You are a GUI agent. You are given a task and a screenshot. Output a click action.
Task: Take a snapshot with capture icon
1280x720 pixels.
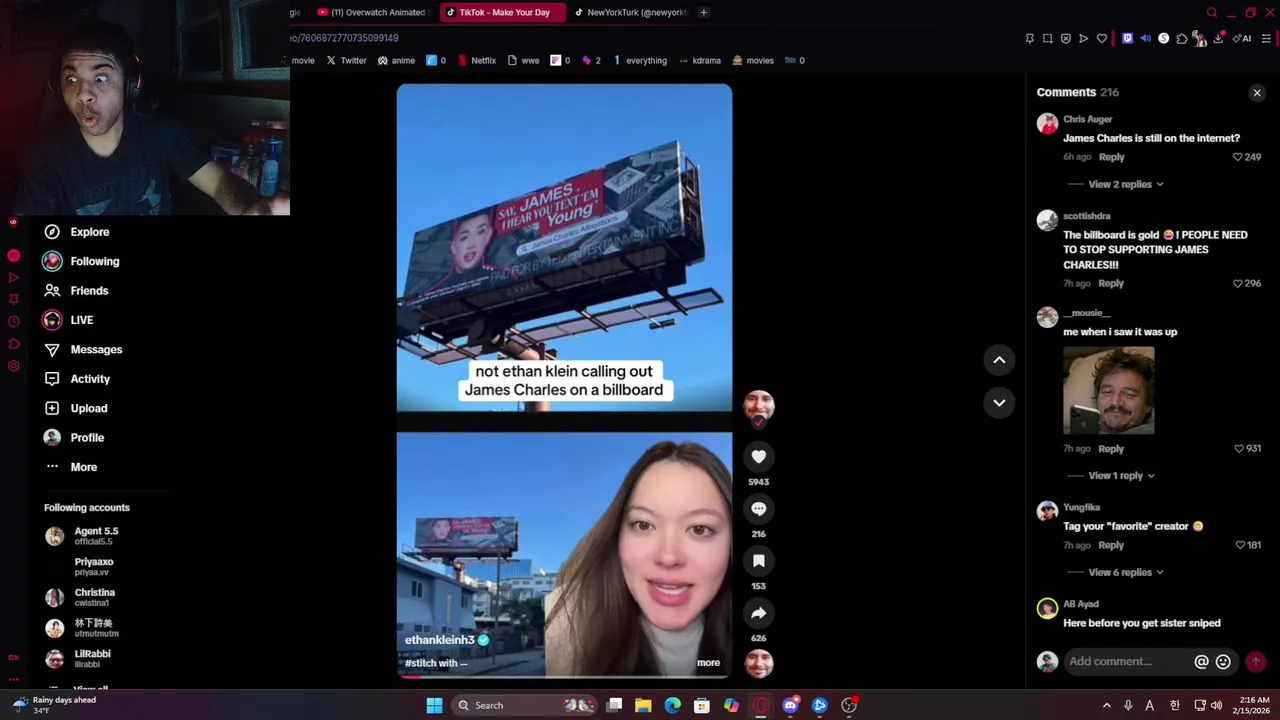(1047, 39)
